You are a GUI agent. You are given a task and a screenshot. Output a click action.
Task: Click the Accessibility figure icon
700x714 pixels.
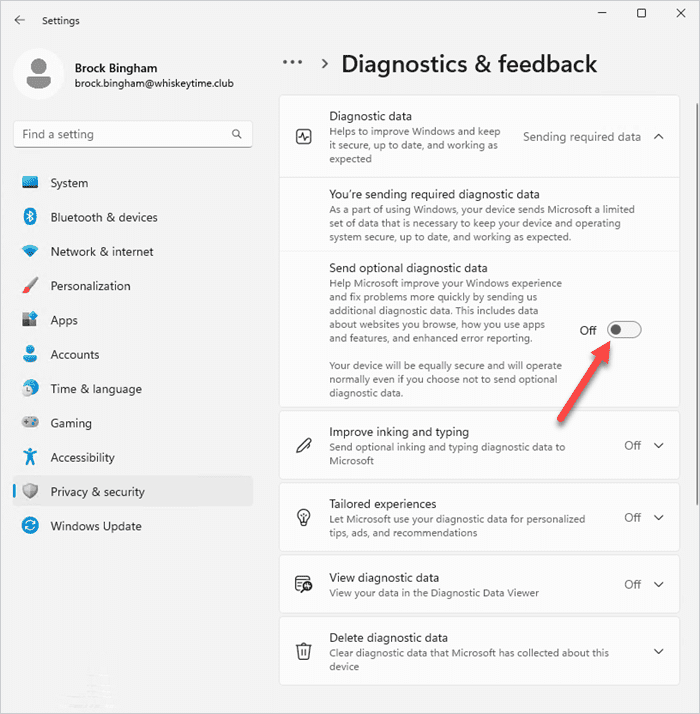pos(30,457)
